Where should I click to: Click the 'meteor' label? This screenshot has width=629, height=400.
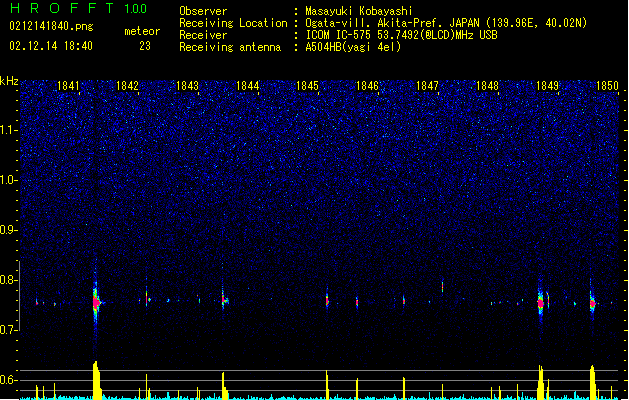tap(142, 31)
